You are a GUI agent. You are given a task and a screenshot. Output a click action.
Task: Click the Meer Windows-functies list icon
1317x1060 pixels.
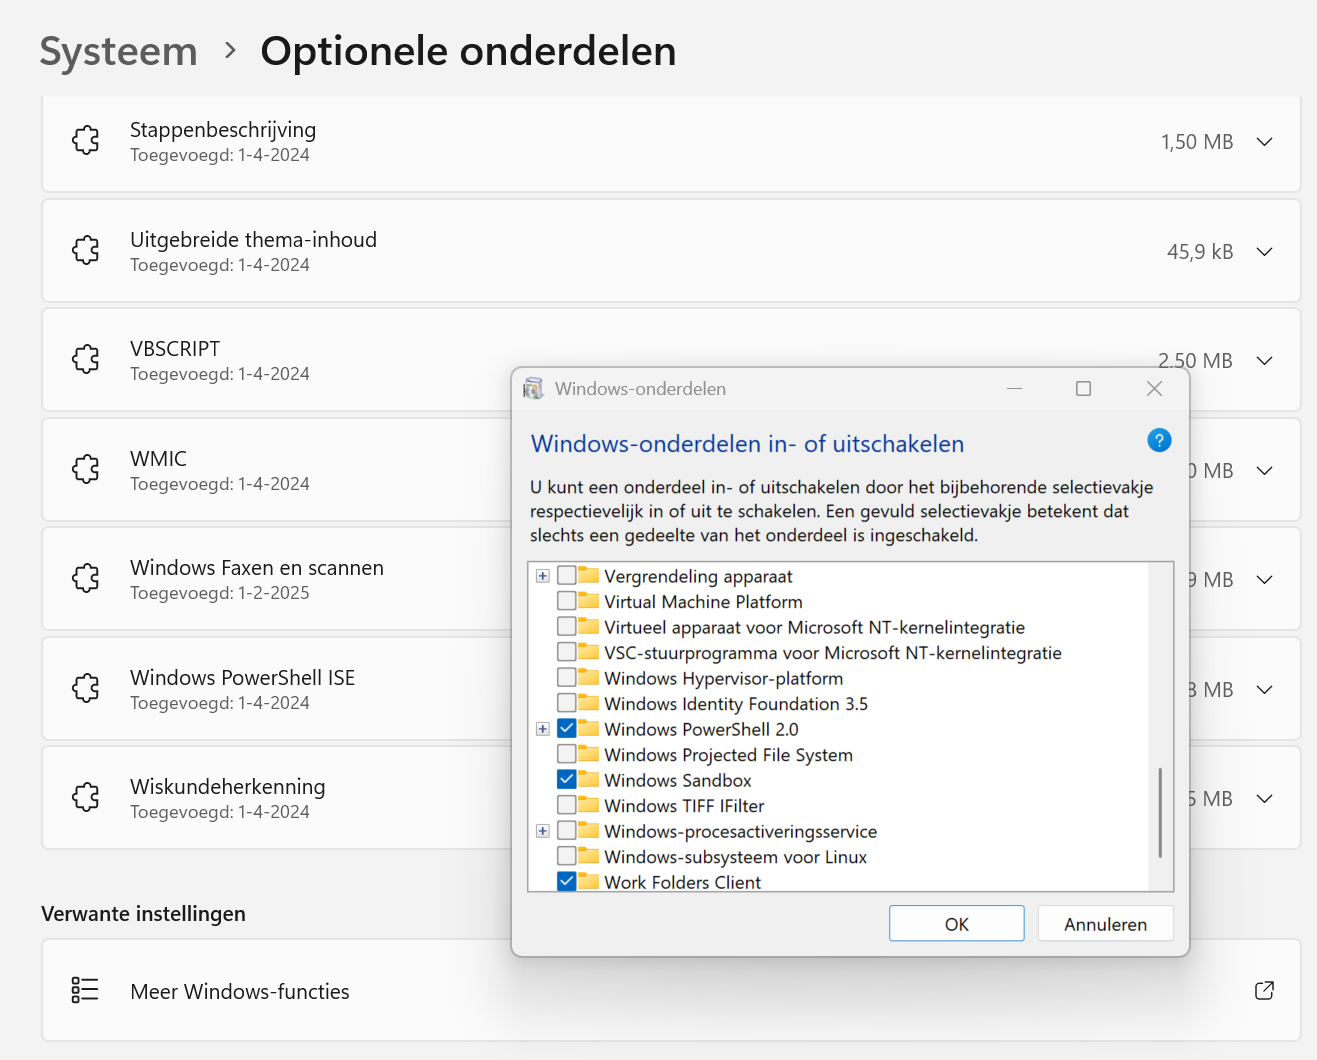pos(85,990)
